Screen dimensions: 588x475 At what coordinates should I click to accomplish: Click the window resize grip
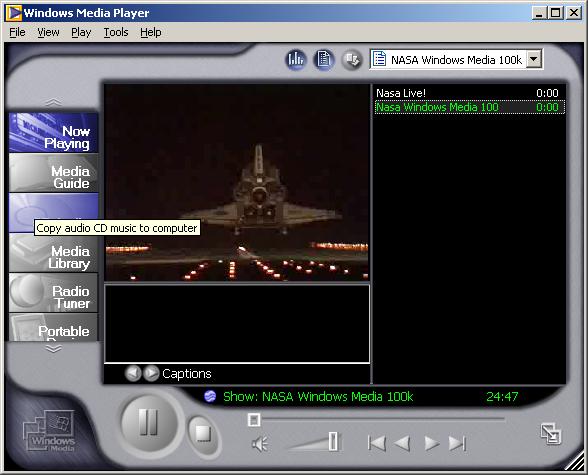click(575, 462)
